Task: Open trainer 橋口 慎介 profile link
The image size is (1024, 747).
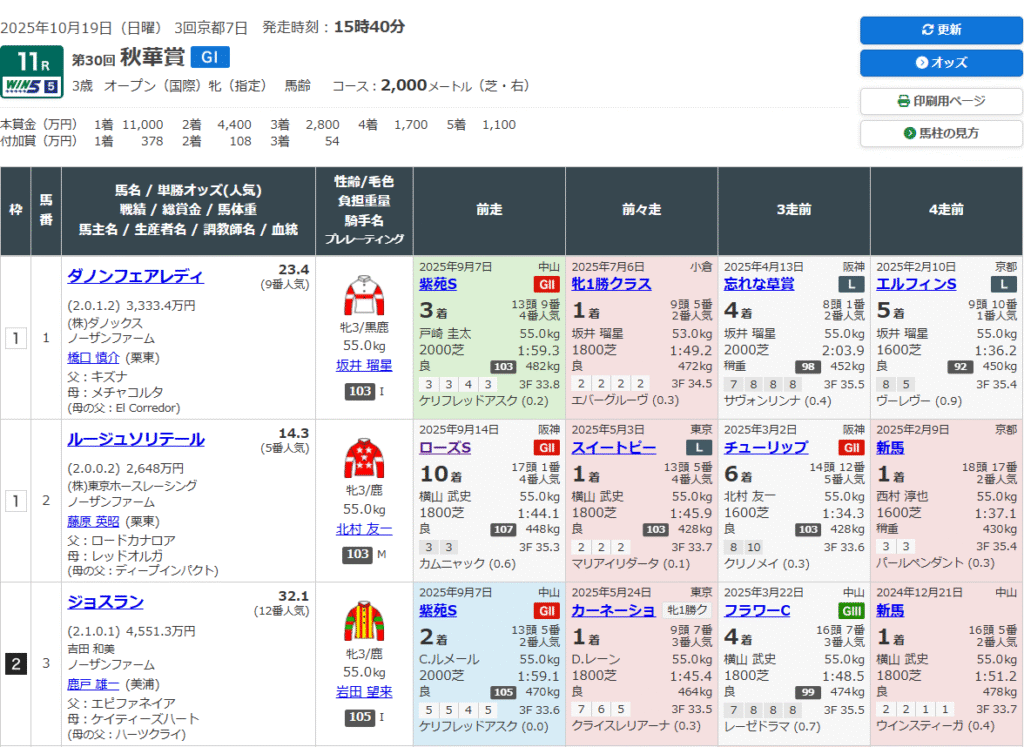Action: (93, 357)
